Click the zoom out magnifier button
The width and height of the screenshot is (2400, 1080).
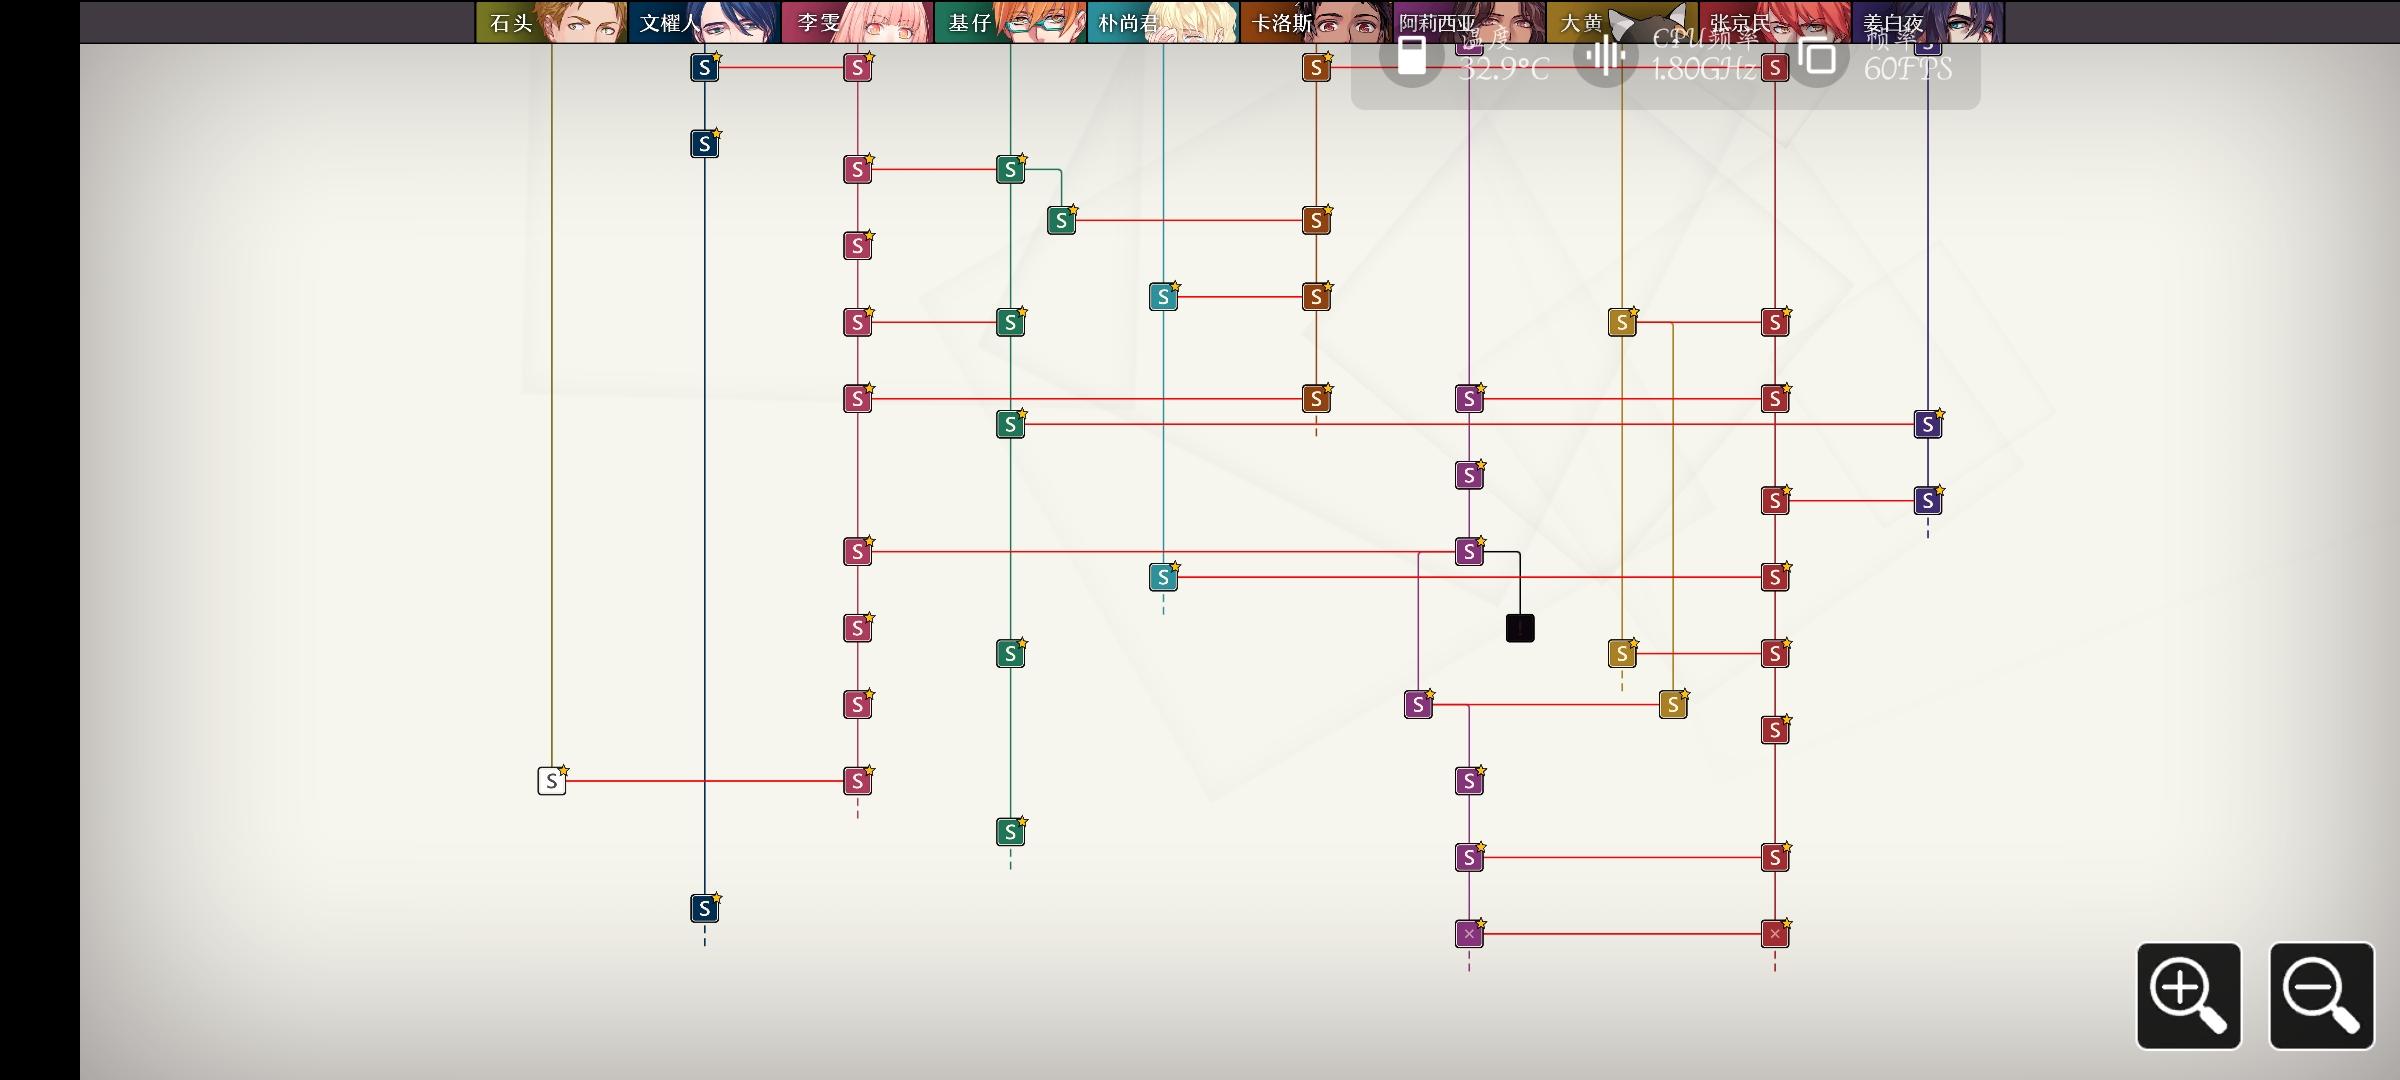tap(2321, 995)
